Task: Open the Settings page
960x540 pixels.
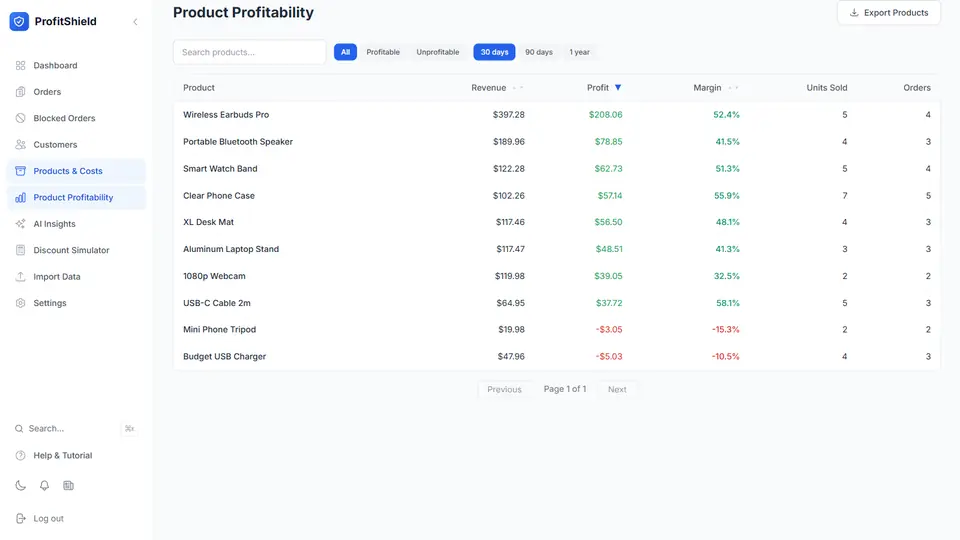Action: click(76, 303)
